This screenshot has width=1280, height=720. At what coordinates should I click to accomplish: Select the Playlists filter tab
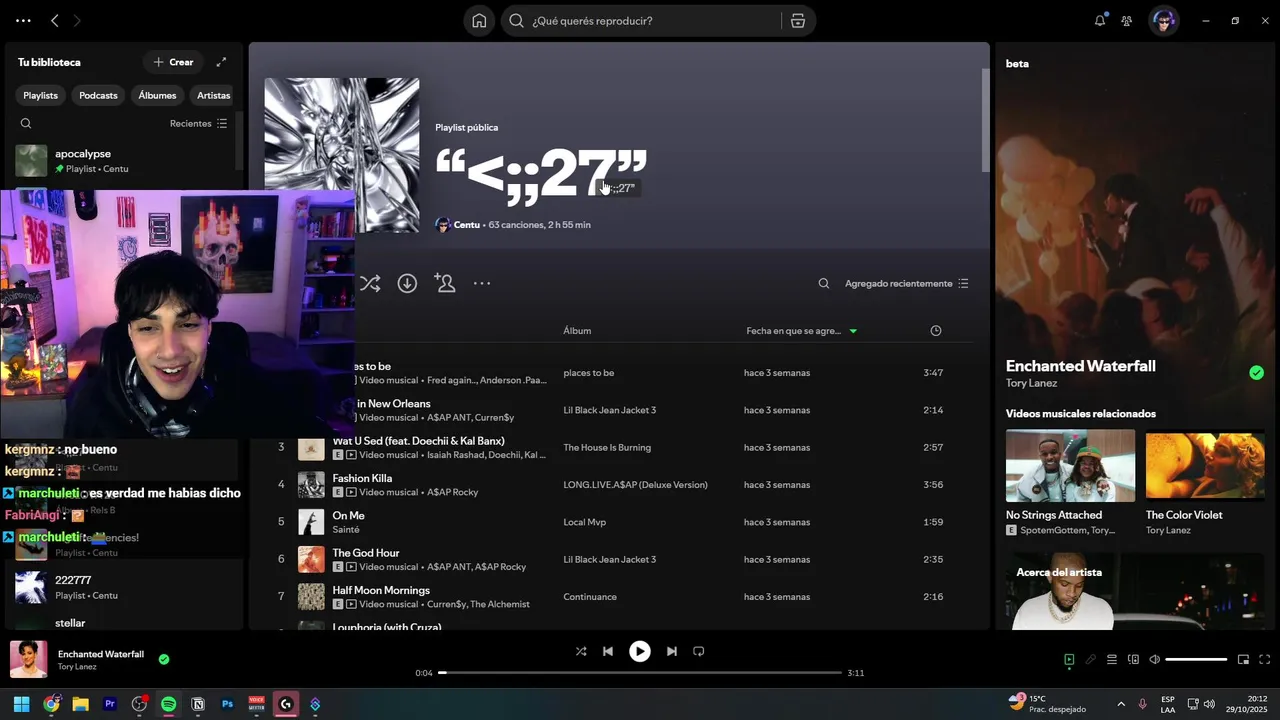pos(41,96)
